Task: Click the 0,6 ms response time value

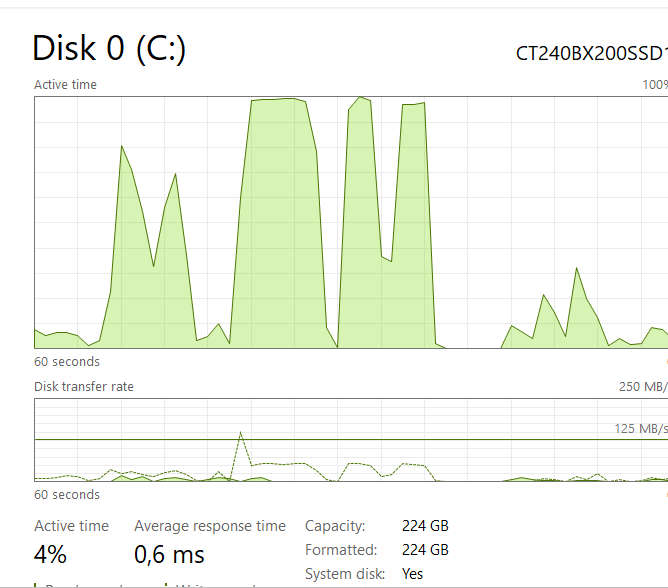Action: point(169,554)
